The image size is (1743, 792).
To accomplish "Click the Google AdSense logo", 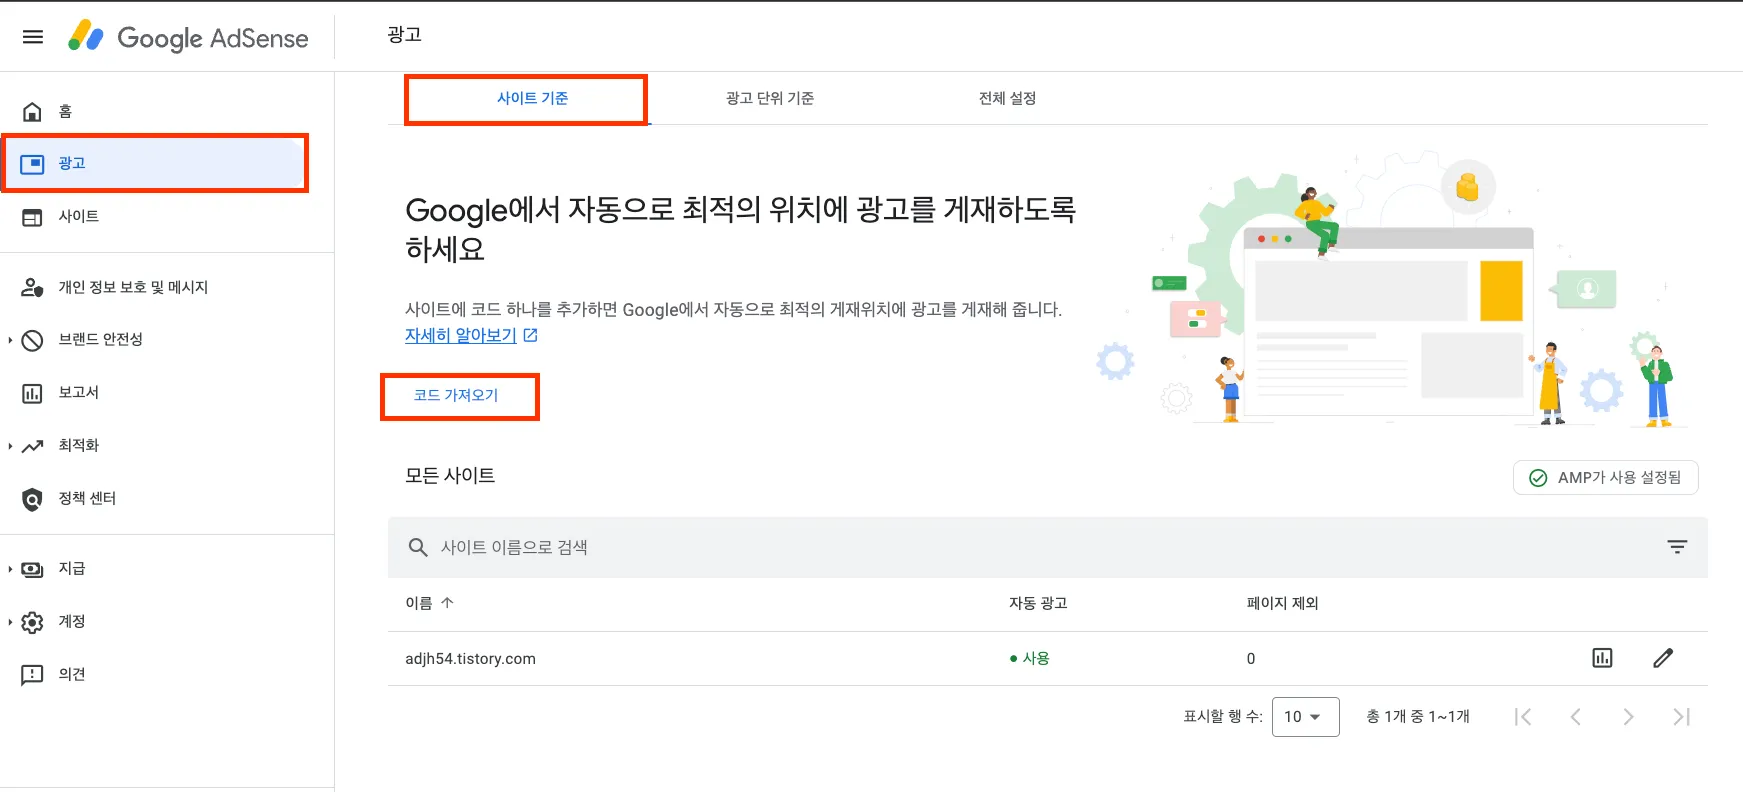I will [x=188, y=37].
